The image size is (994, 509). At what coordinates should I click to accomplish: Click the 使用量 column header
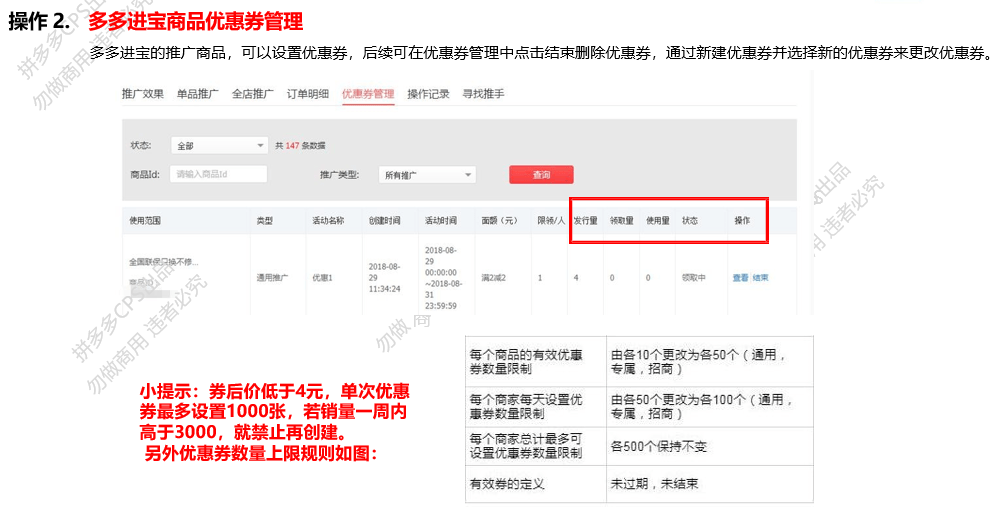tap(657, 220)
